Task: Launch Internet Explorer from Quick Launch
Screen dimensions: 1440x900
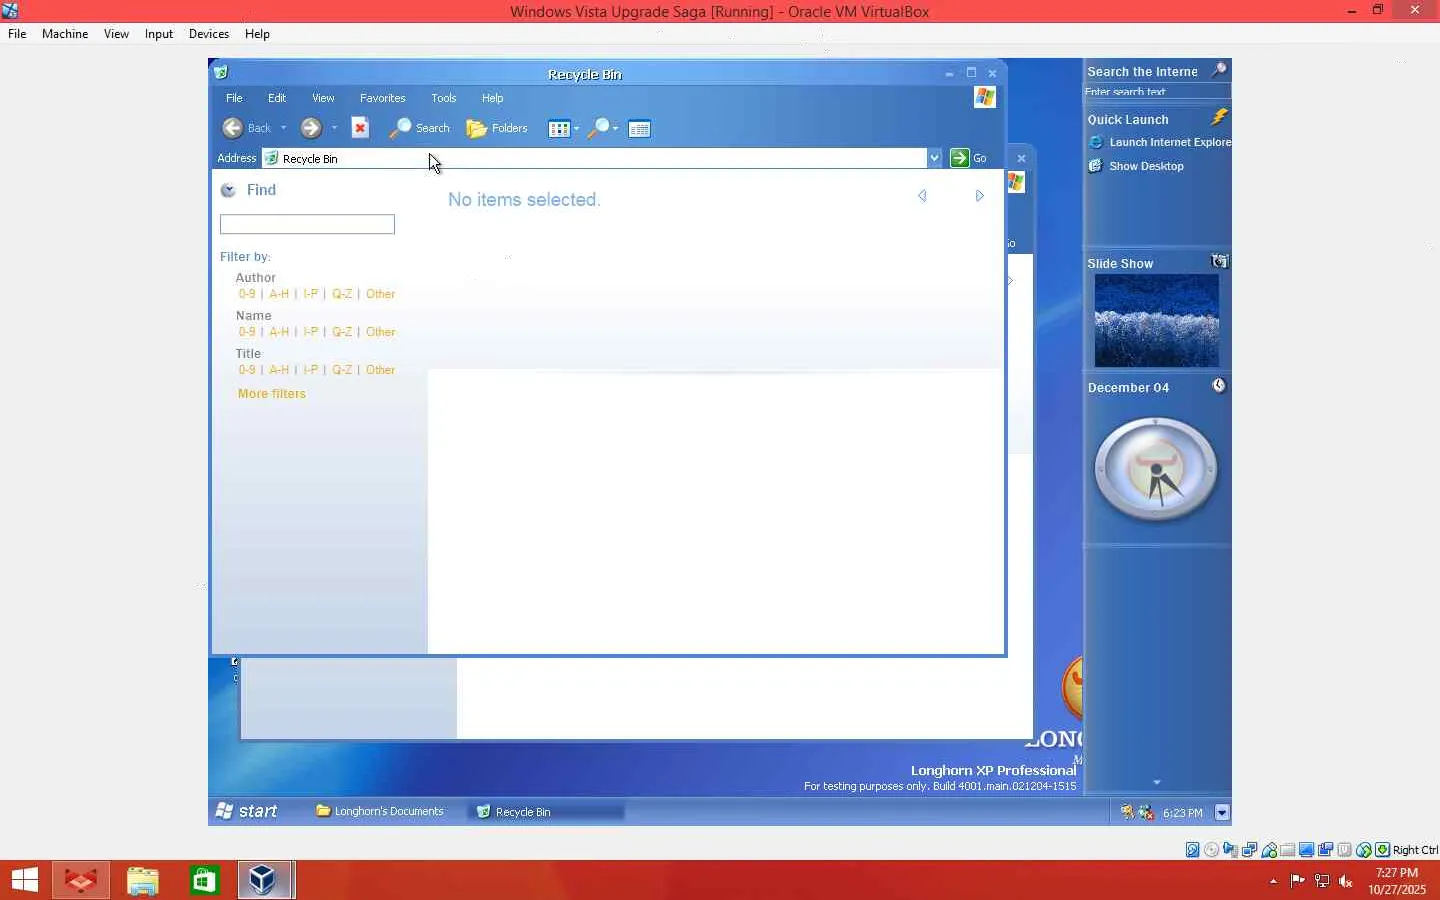Action: point(1160,142)
